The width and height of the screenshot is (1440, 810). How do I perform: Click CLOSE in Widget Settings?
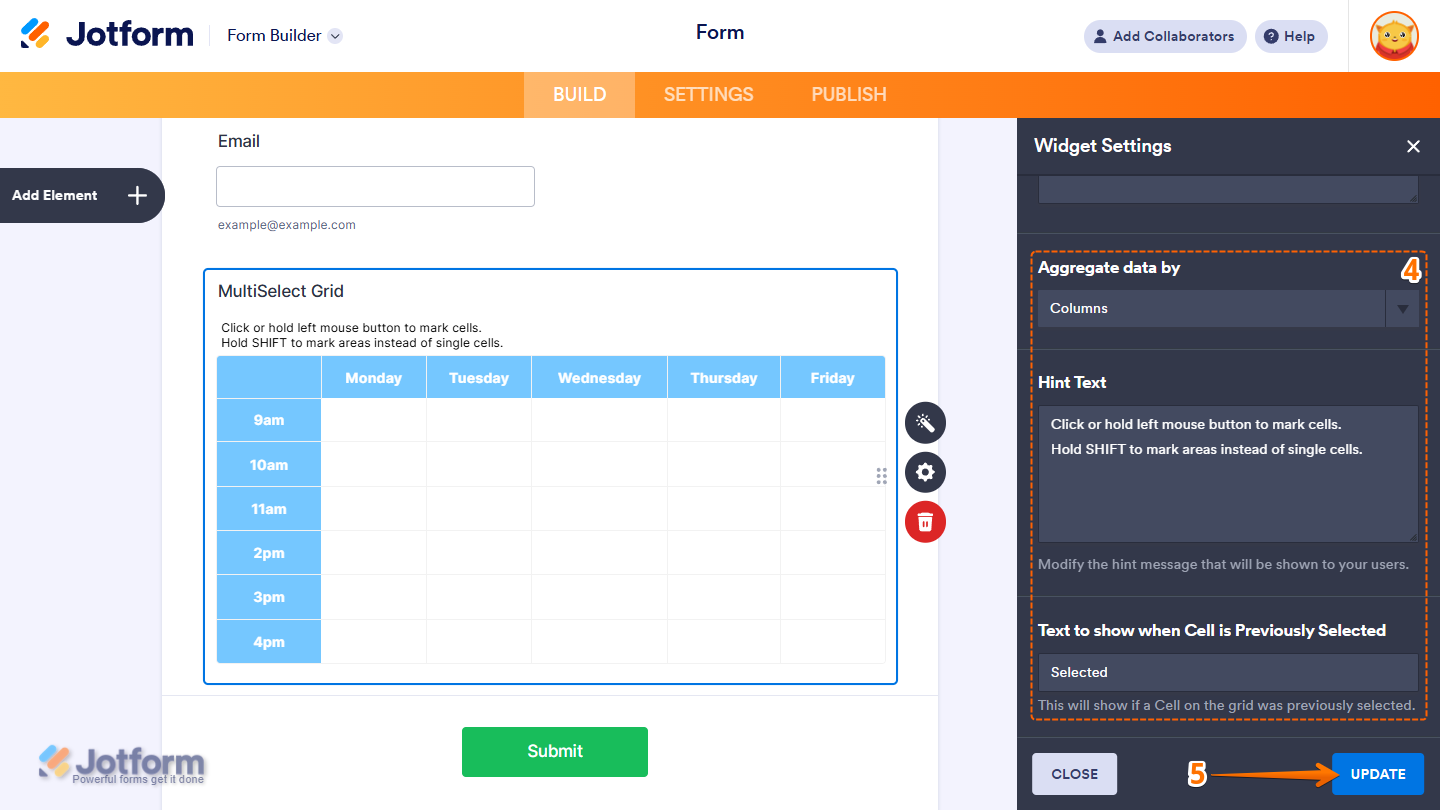(1074, 773)
